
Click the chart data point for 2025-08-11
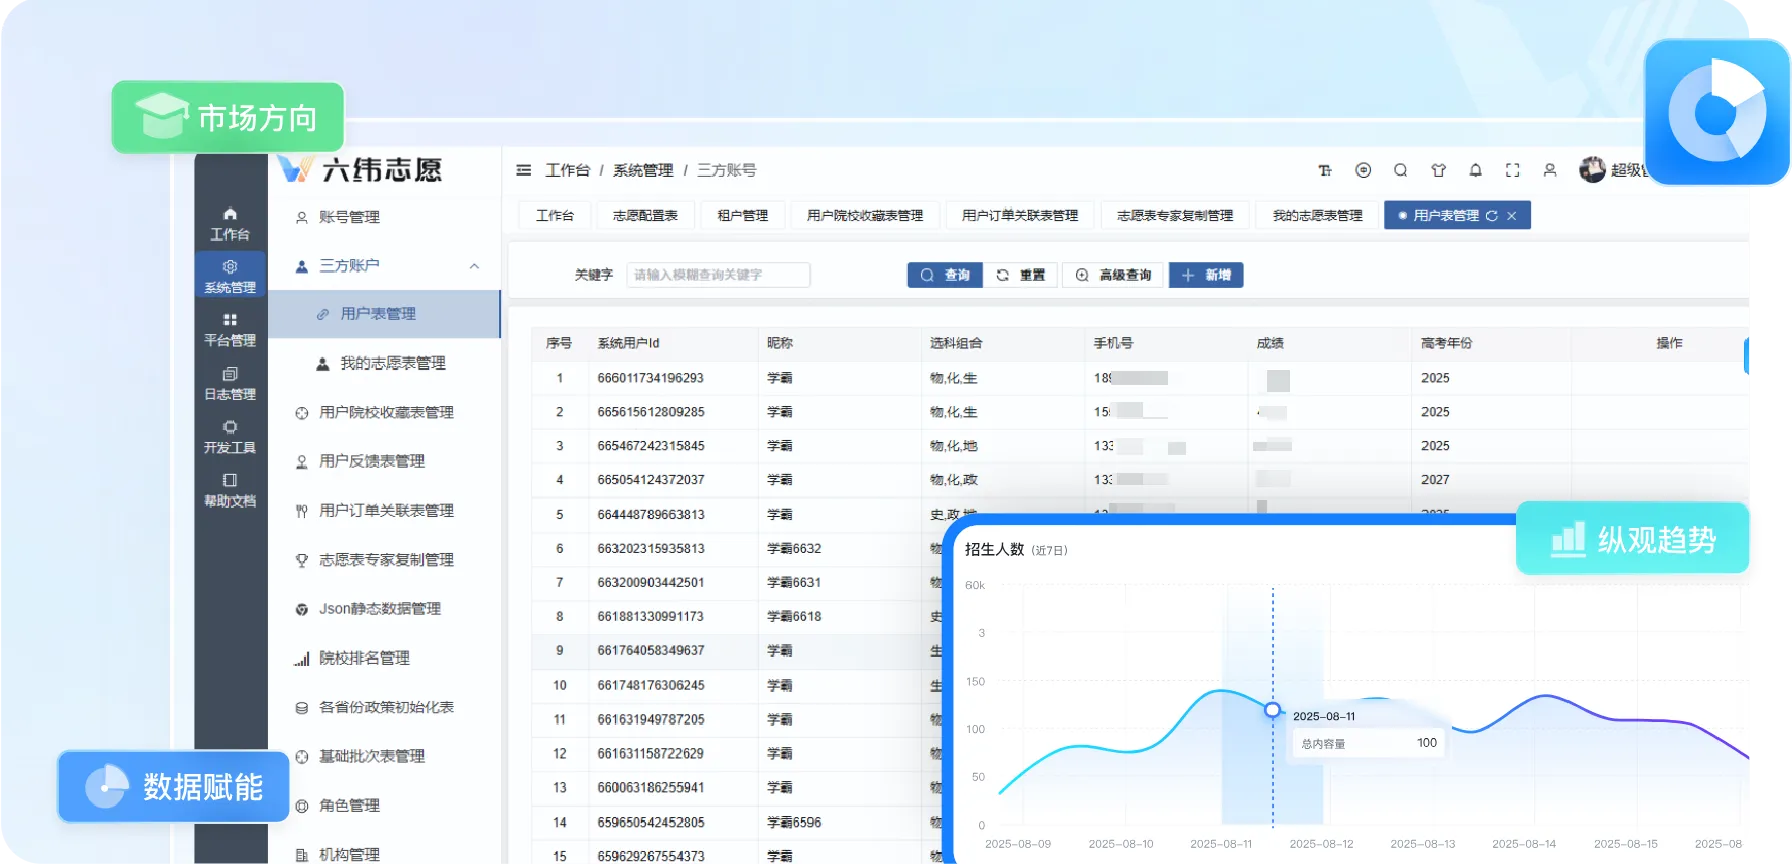(1272, 710)
